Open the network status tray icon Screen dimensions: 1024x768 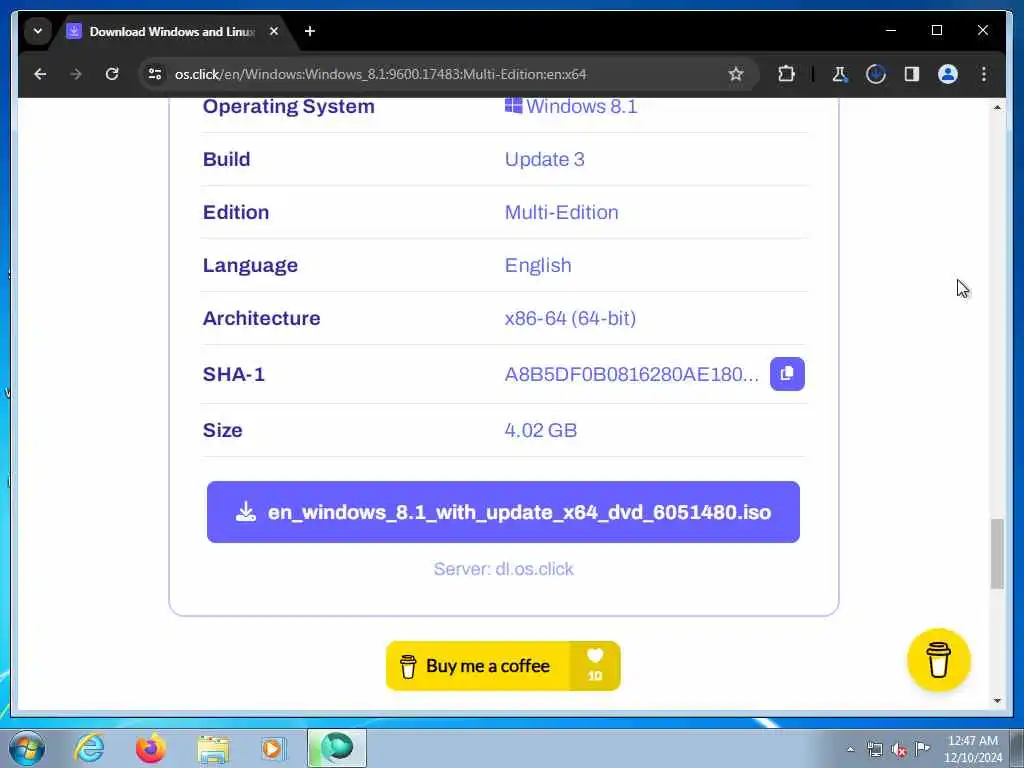(x=874, y=749)
